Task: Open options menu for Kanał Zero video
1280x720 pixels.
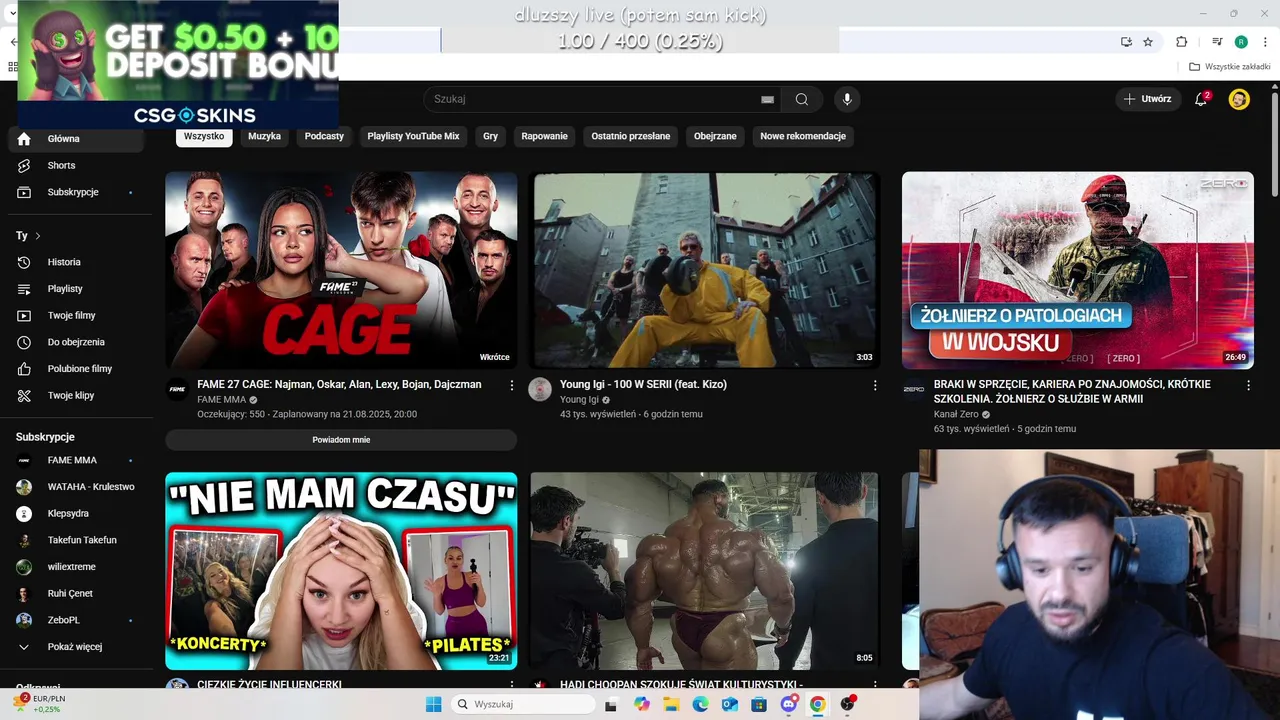Action: [1248, 385]
